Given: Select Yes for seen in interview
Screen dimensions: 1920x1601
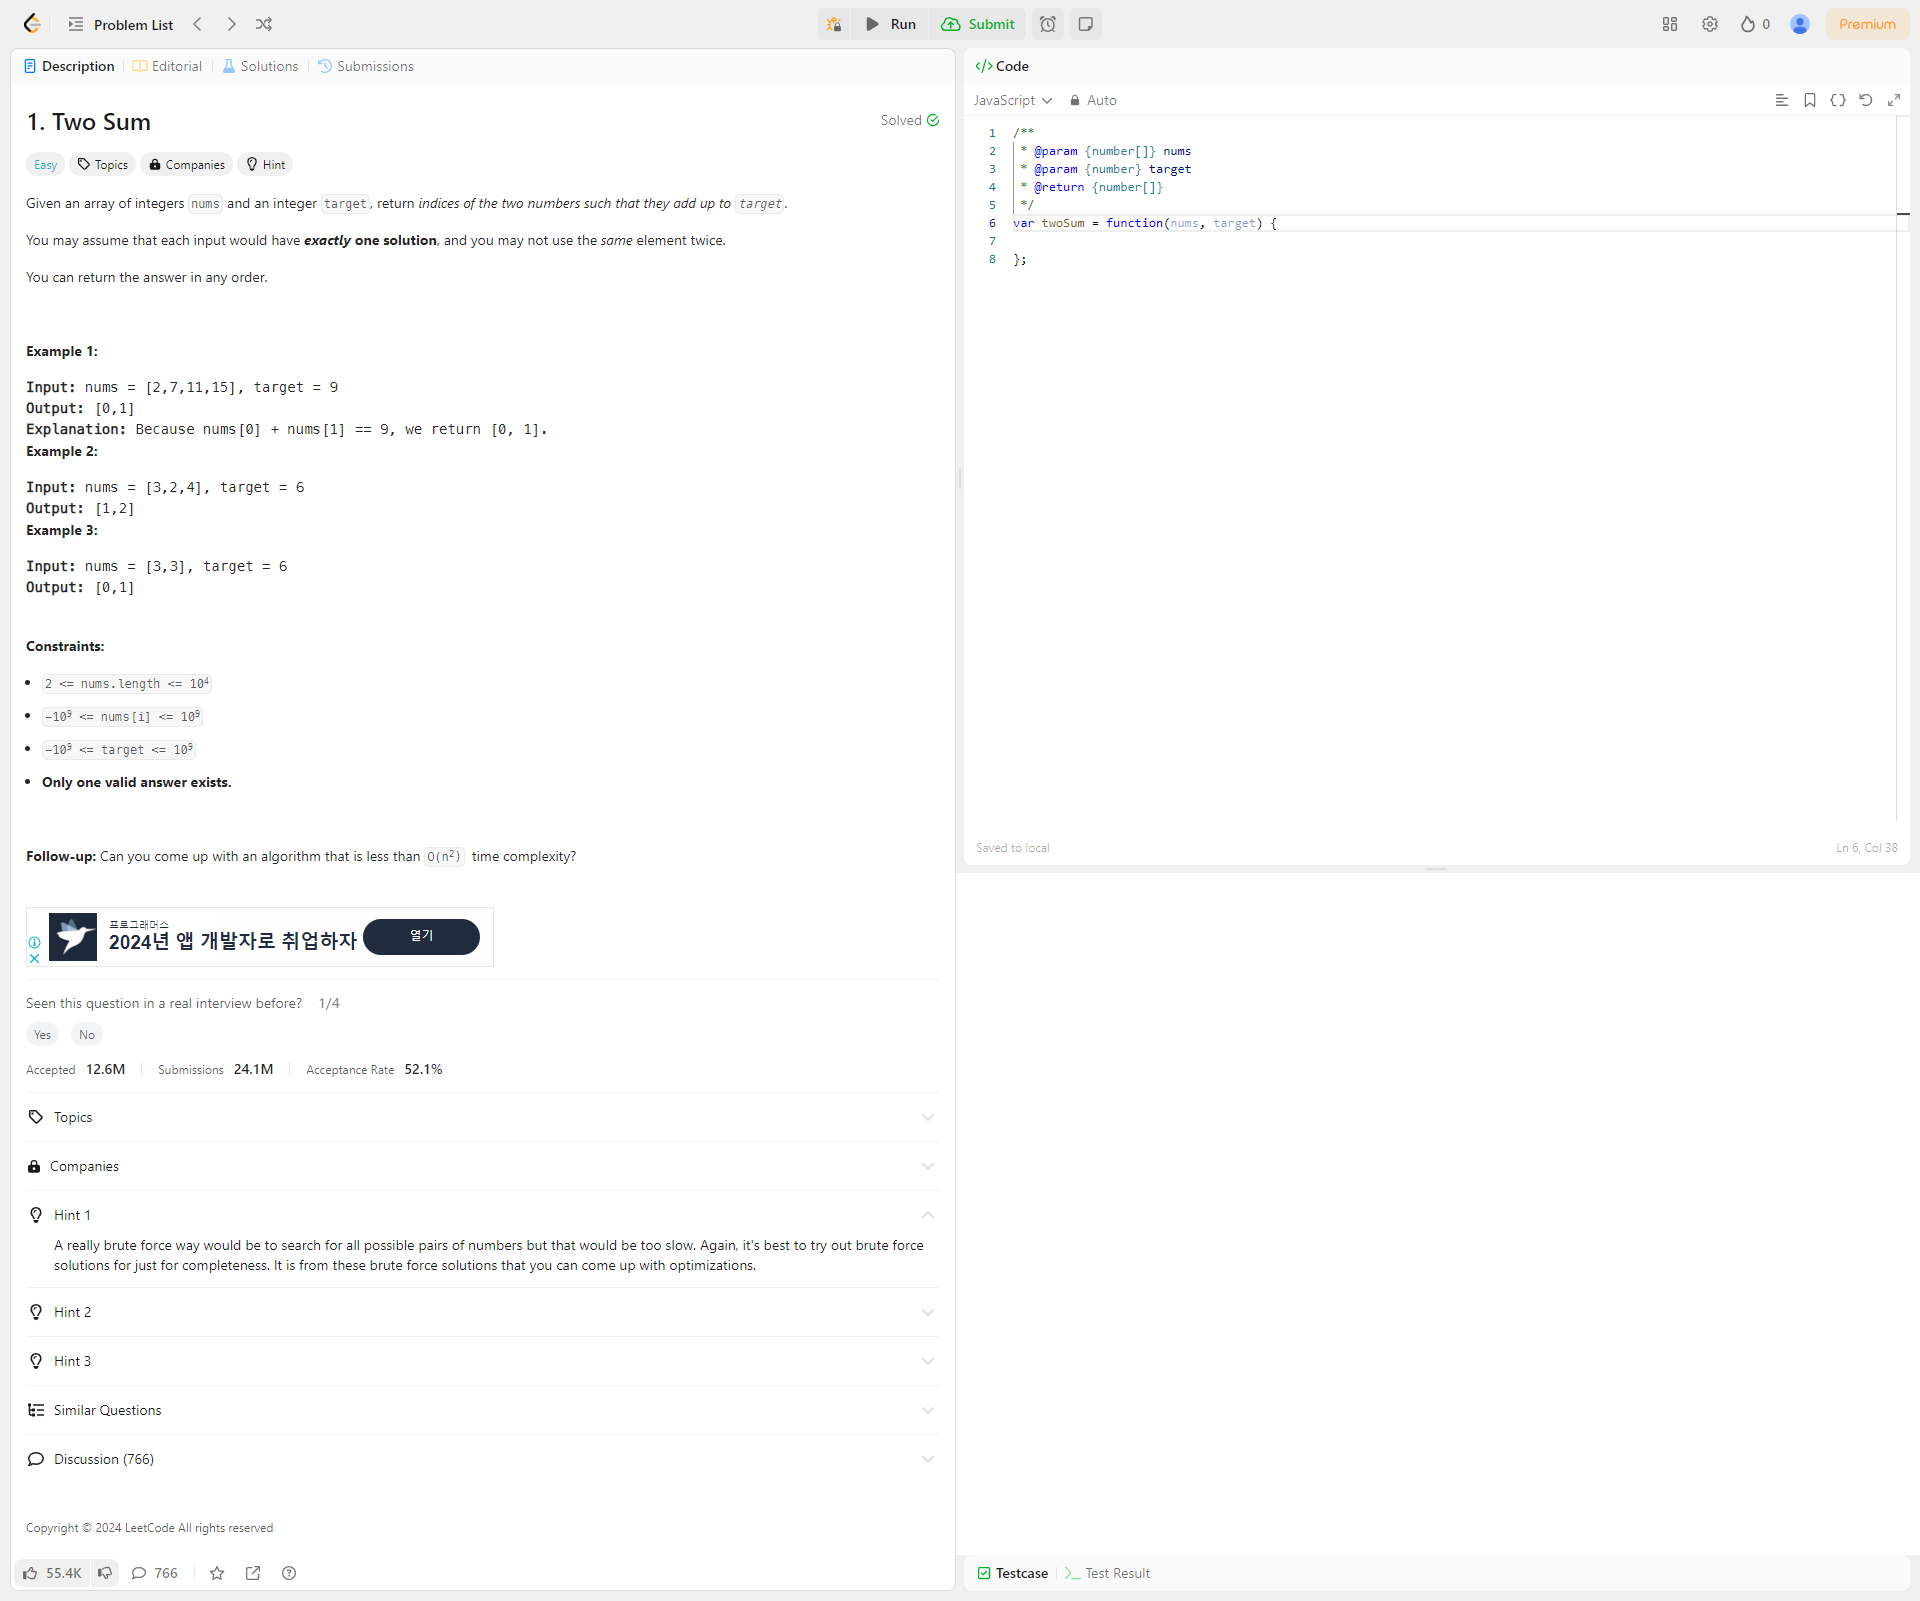Looking at the screenshot, I should coord(42,1035).
